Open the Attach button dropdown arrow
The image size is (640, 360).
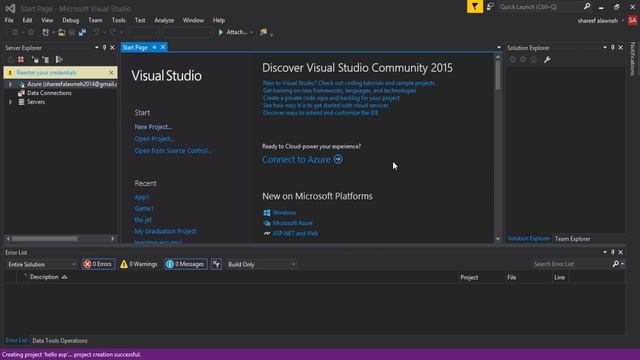(251, 32)
